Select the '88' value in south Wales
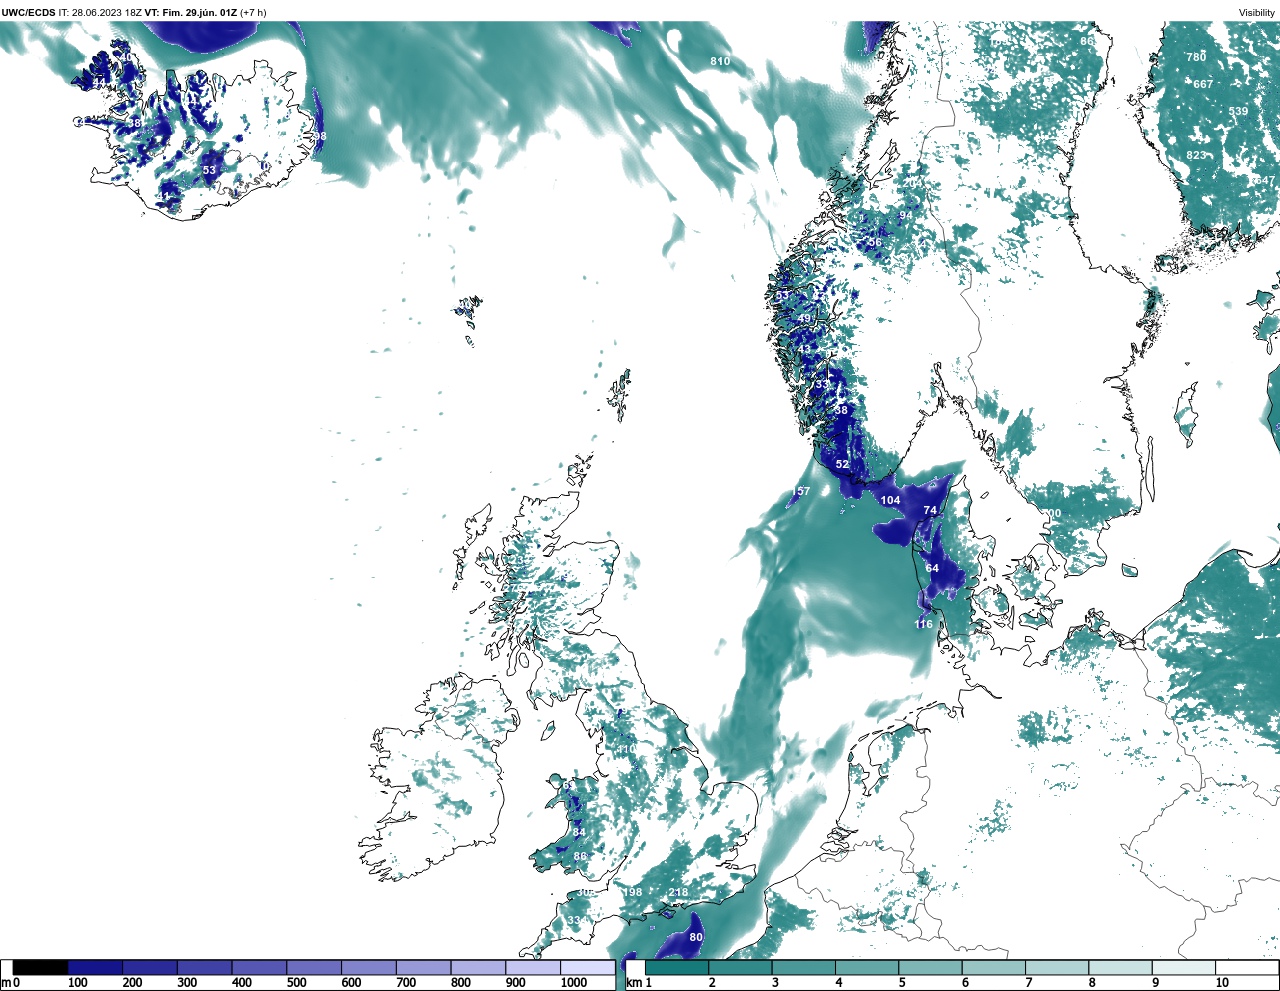Screen dimensions: 1280x991 [x=580, y=856]
